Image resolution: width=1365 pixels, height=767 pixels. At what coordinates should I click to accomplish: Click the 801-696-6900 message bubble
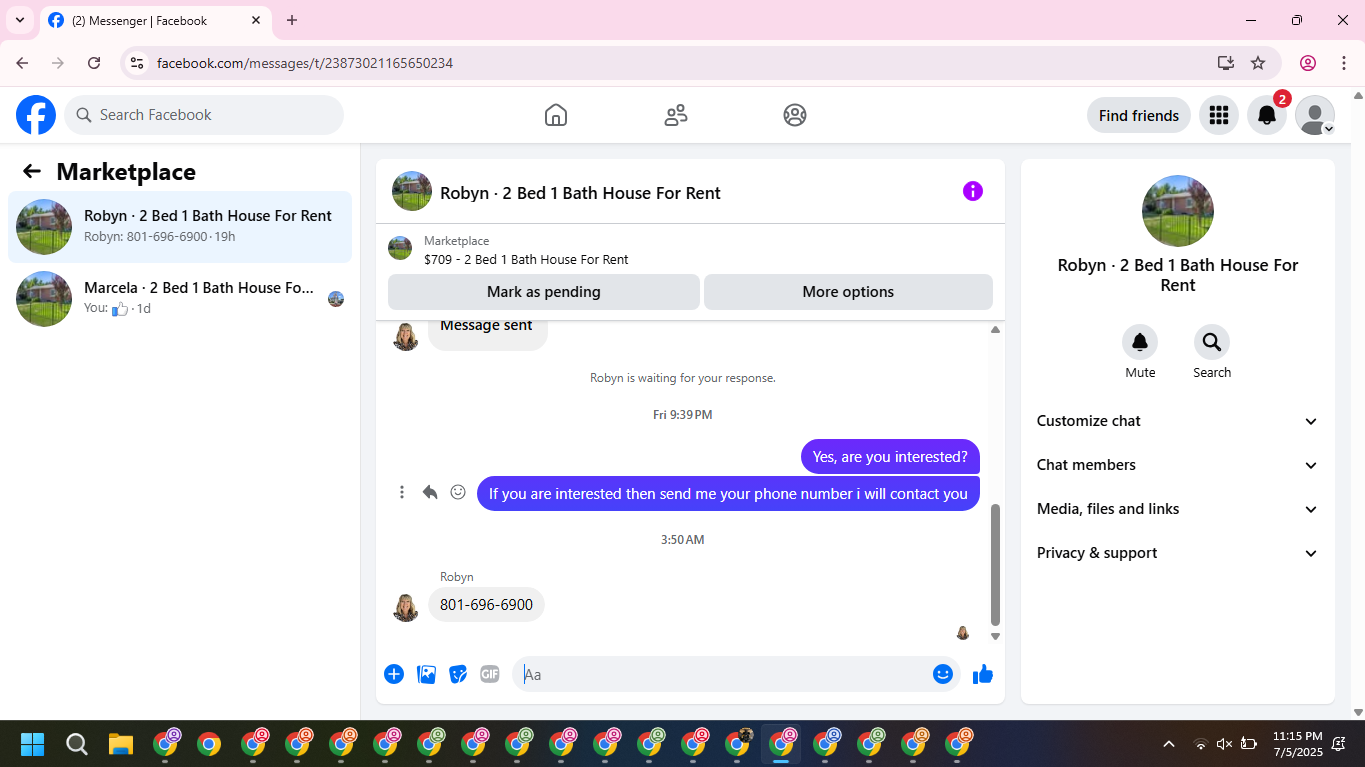pyautogui.click(x=486, y=605)
